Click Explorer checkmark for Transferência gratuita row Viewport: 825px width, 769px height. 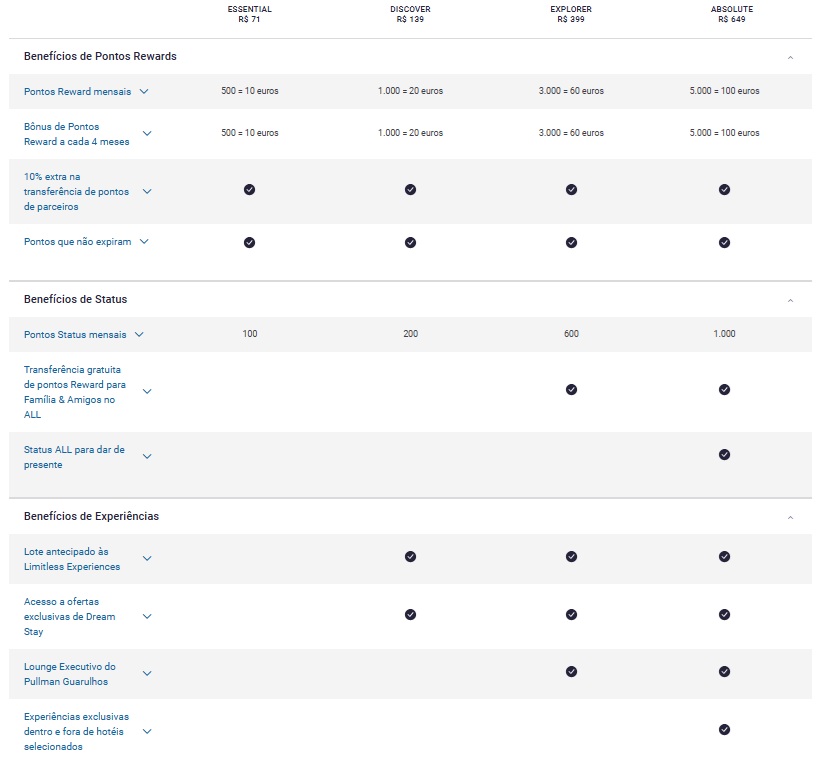(571, 389)
